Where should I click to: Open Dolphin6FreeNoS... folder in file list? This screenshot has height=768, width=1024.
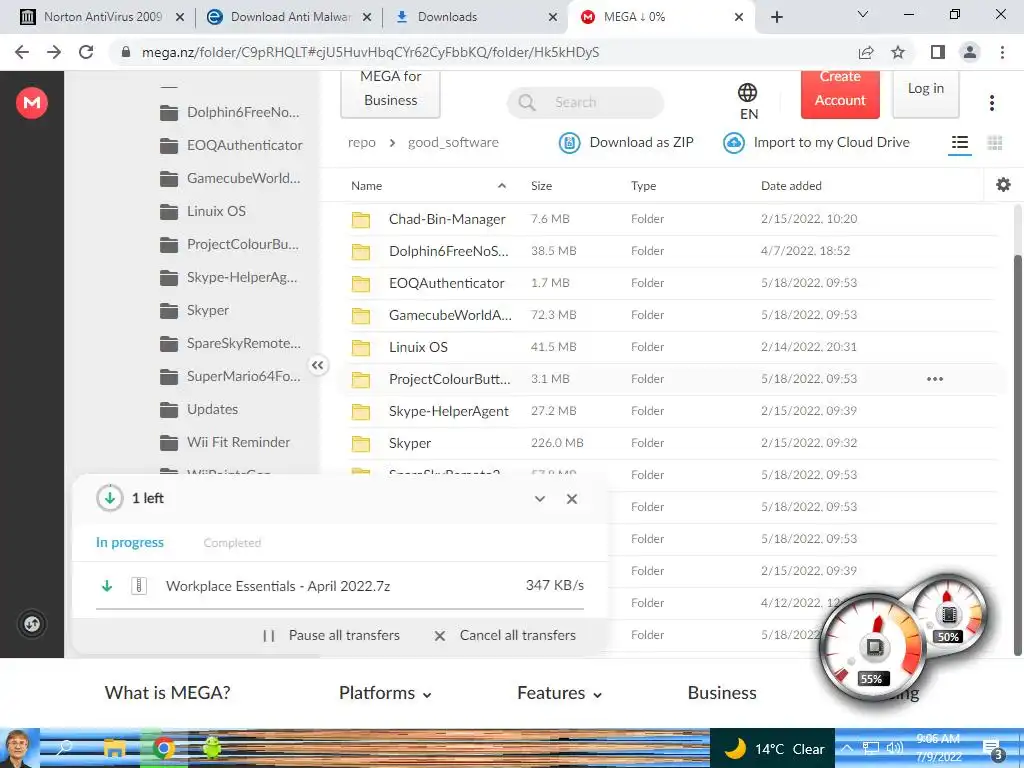(x=673, y=251)
